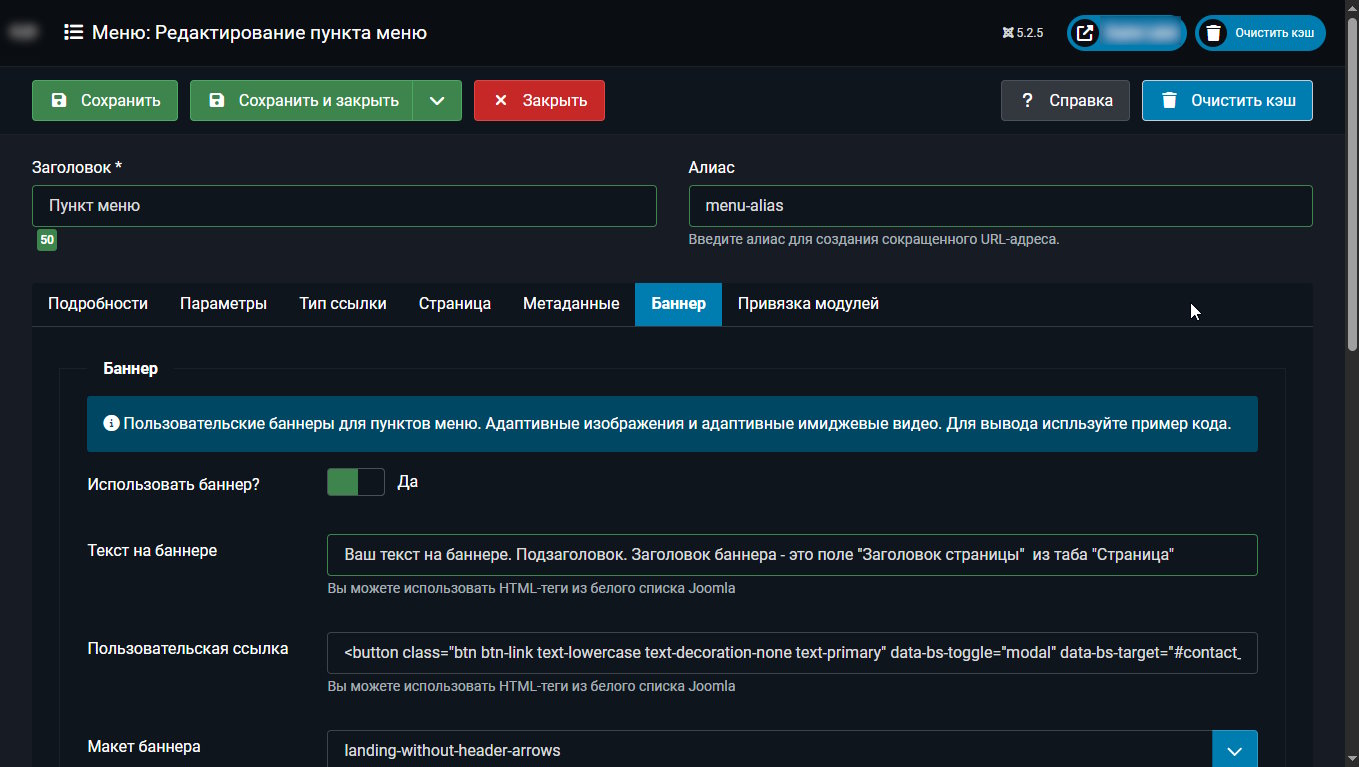This screenshot has height=767, width=1359.
Task: Click the trash icon in top header pill
Action: [x=1213, y=33]
